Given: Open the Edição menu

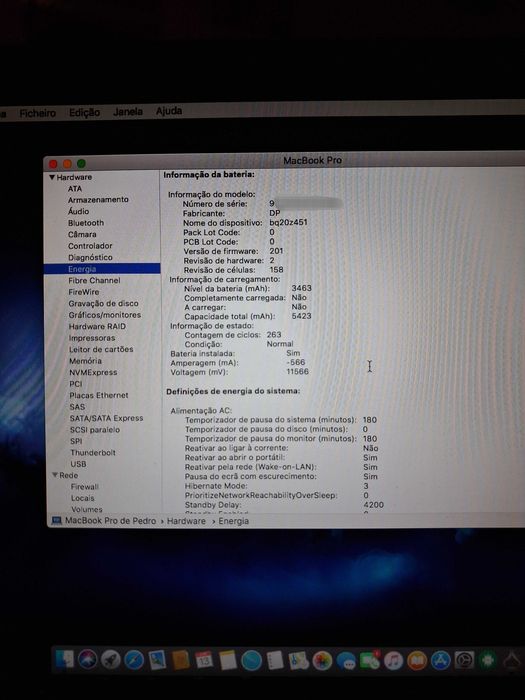Looking at the screenshot, I should (84, 112).
